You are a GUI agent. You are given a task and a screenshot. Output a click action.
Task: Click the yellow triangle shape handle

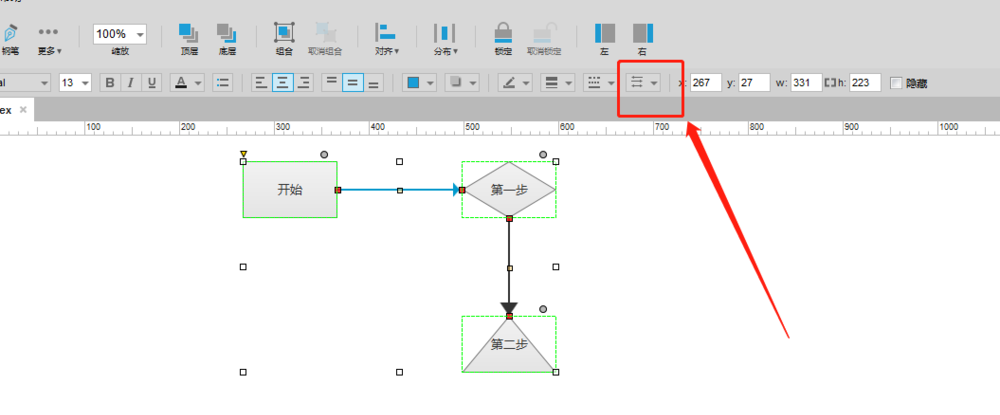pos(243,154)
